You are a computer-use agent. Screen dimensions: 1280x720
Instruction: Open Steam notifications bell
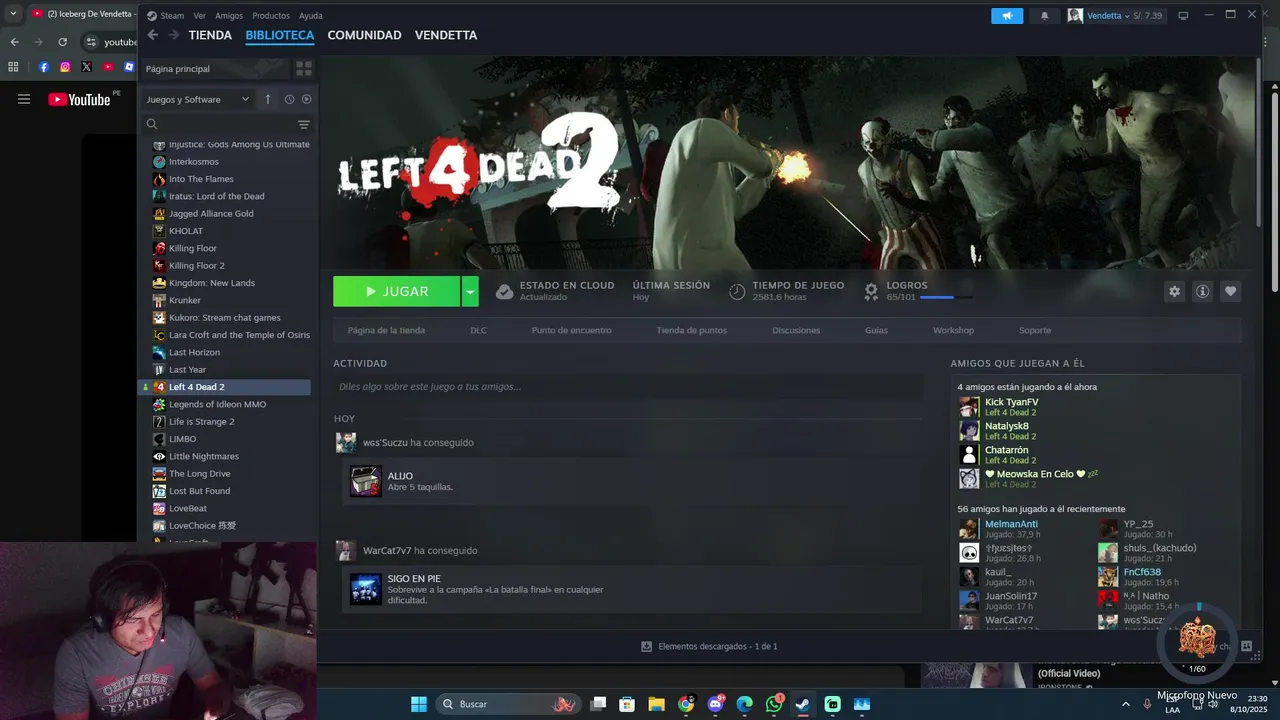coord(1044,16)
